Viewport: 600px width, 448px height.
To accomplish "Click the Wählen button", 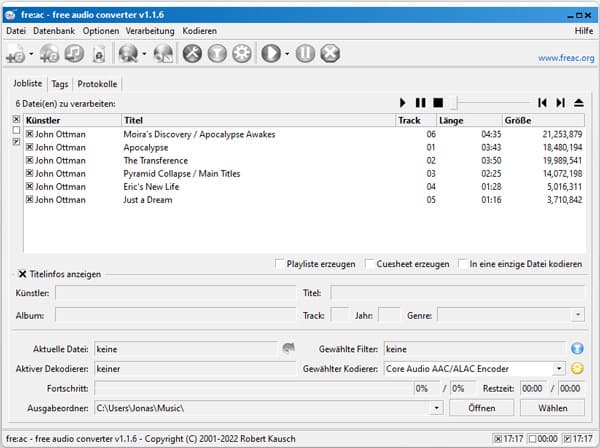I will pos(552,408).
